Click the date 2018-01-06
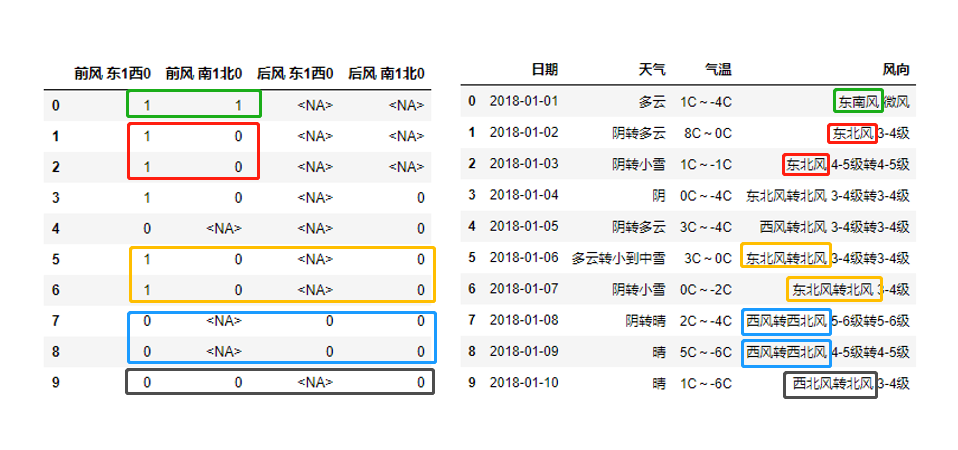This screenshot has width=958, height=450. pos(524,258)
